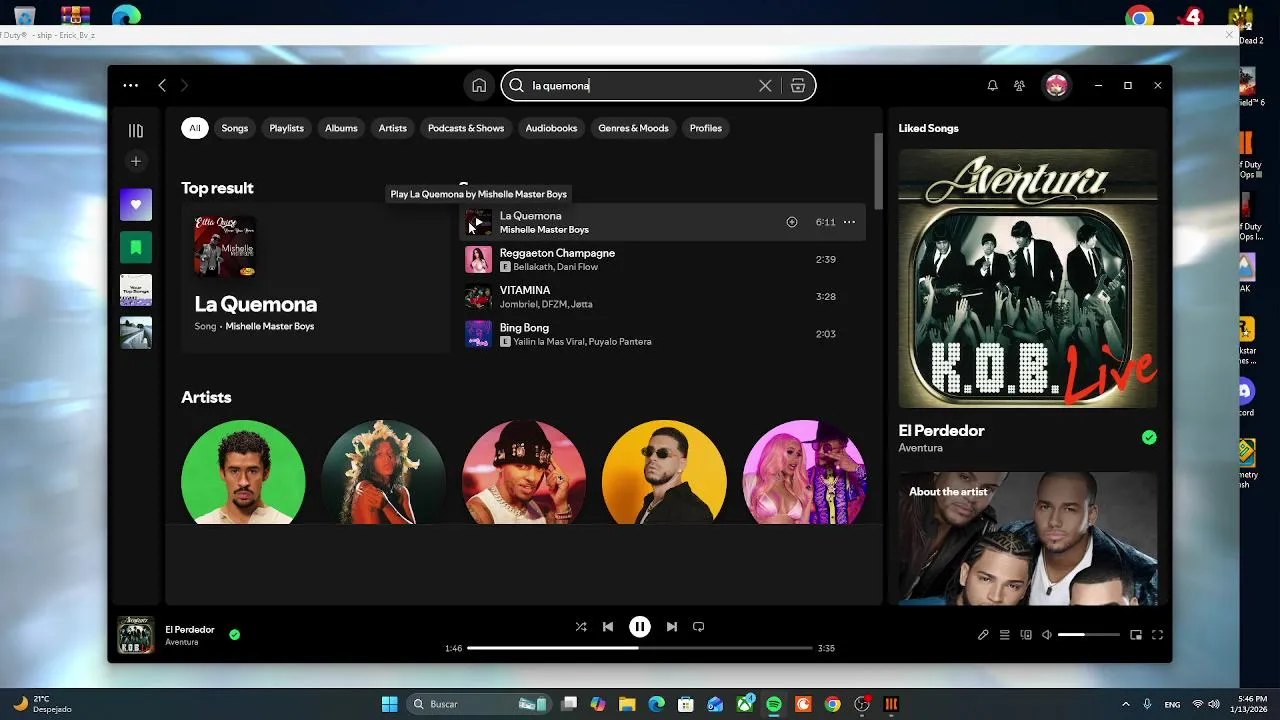Click Mishelle Master Boys link in top result

[x=270, y=326]
